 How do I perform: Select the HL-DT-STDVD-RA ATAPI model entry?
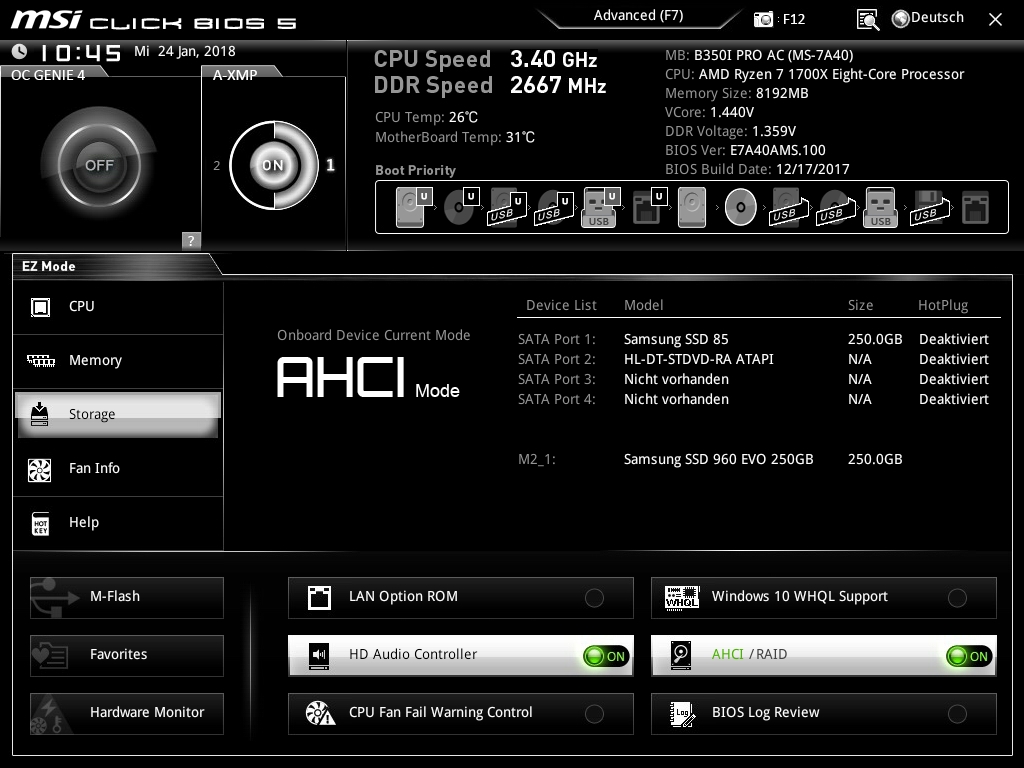tap(699, 359)
